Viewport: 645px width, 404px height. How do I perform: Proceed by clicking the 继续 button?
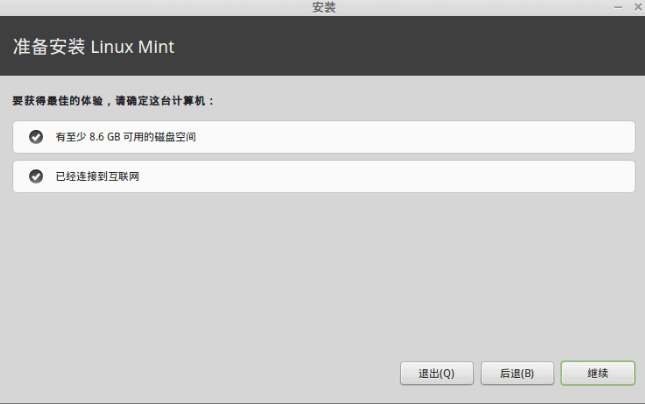(598, 373)
